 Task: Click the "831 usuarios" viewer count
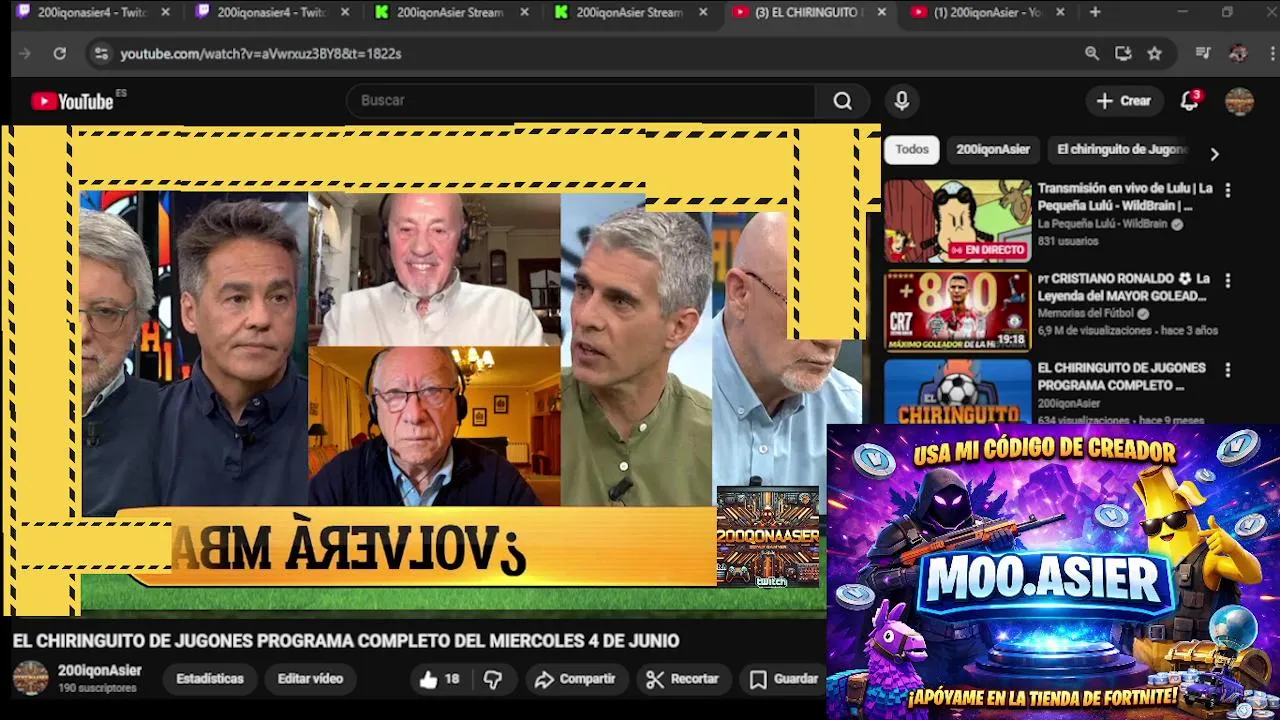(x=1067, y=241)
